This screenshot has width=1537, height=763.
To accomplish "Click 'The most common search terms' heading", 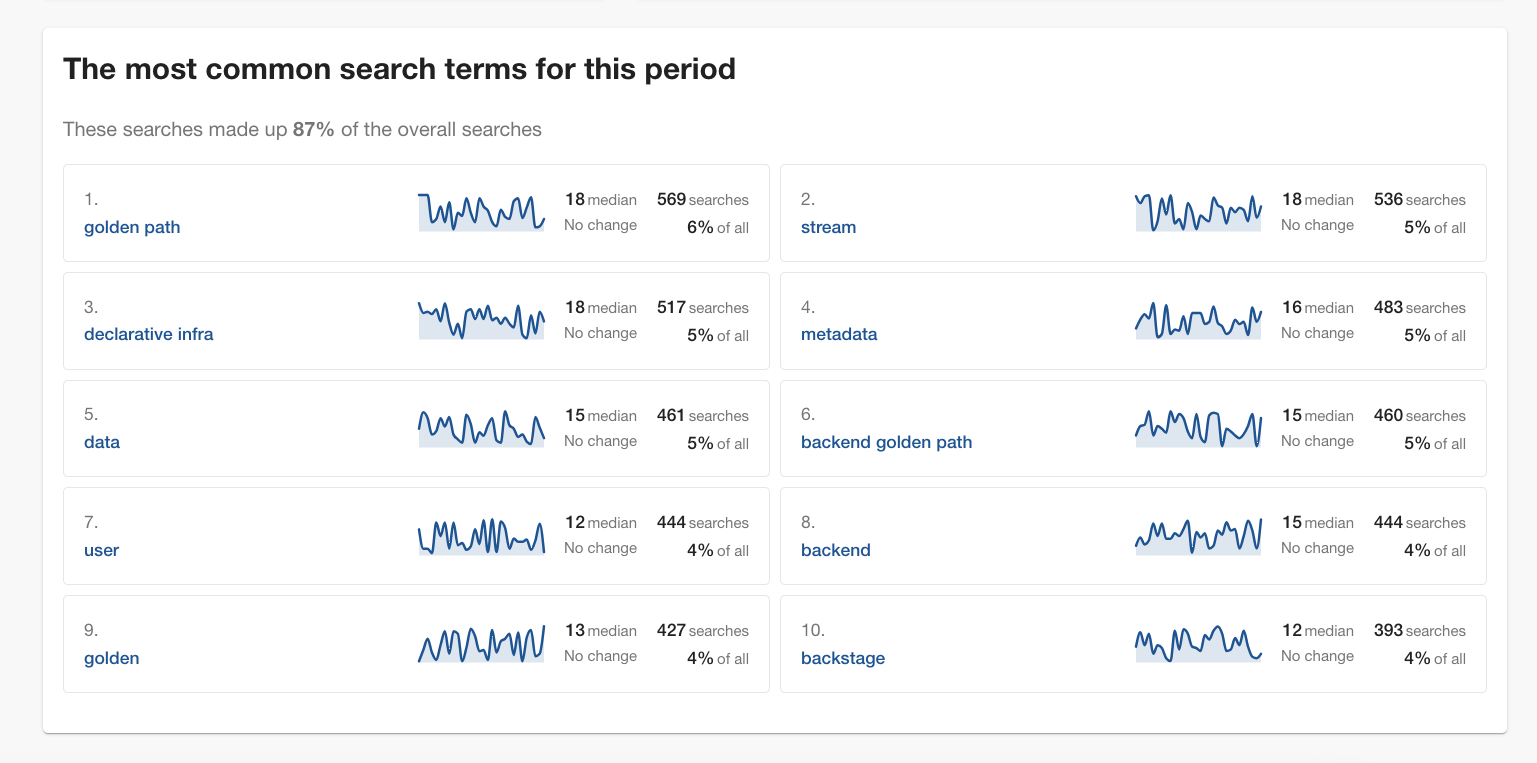I will (399, 69).
